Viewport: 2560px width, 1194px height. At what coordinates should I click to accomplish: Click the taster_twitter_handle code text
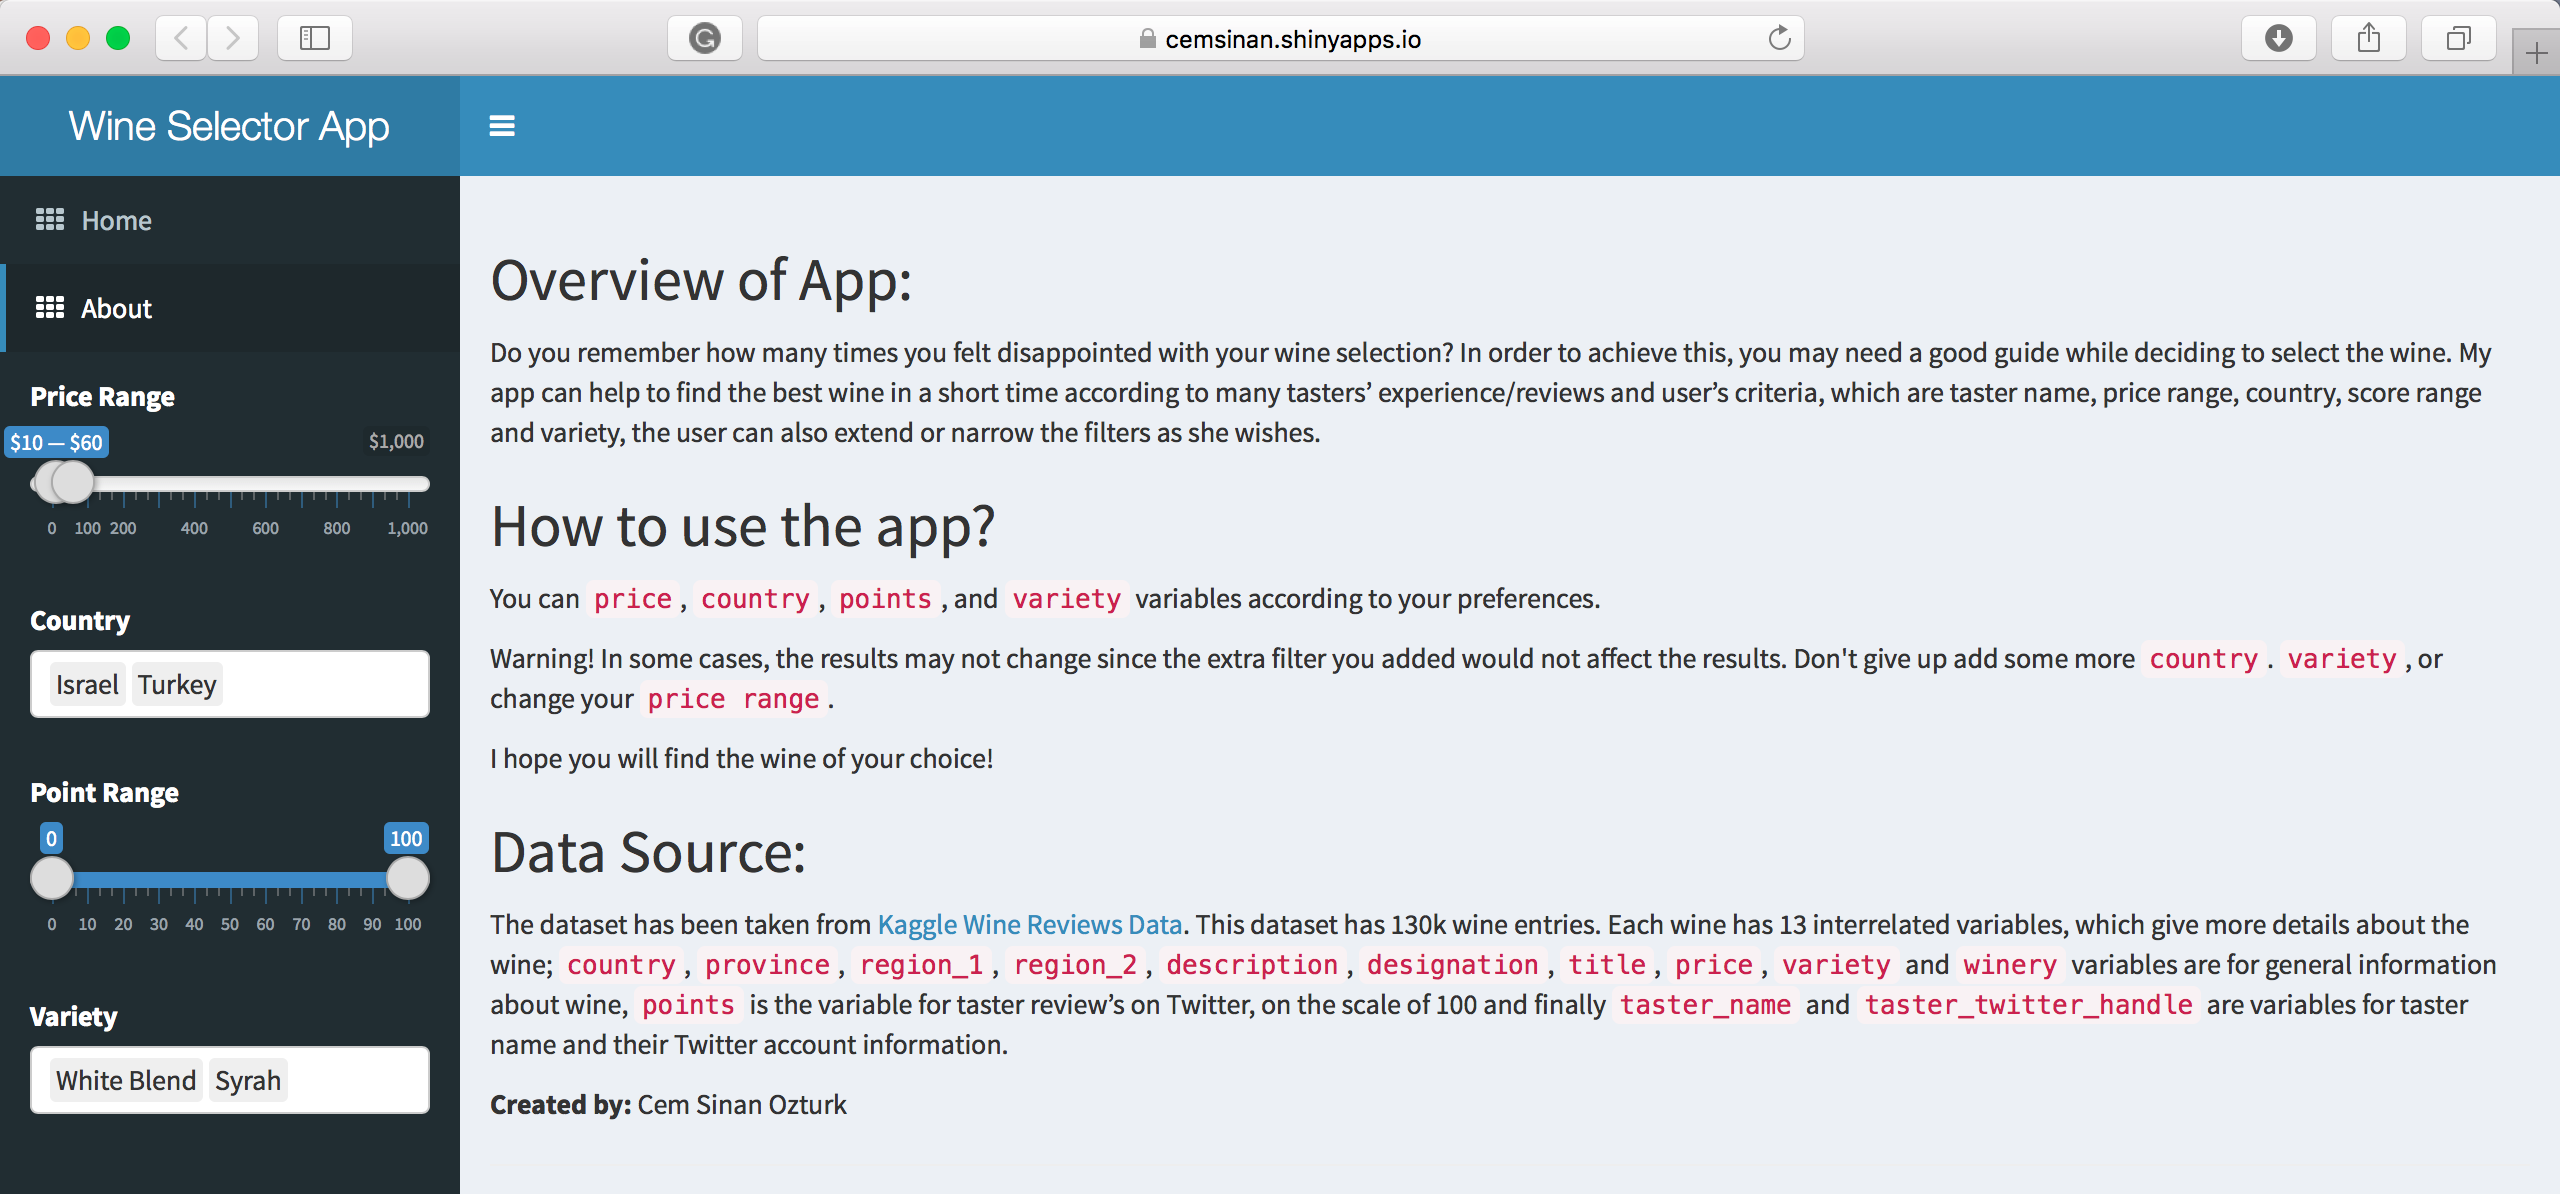click(x=2028, y=1004)
